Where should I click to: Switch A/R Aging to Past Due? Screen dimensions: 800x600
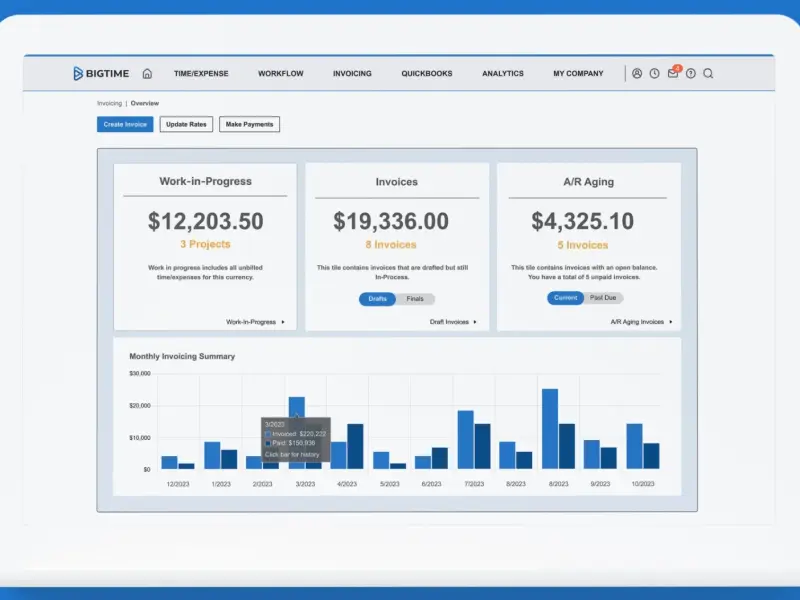point(603,298)
